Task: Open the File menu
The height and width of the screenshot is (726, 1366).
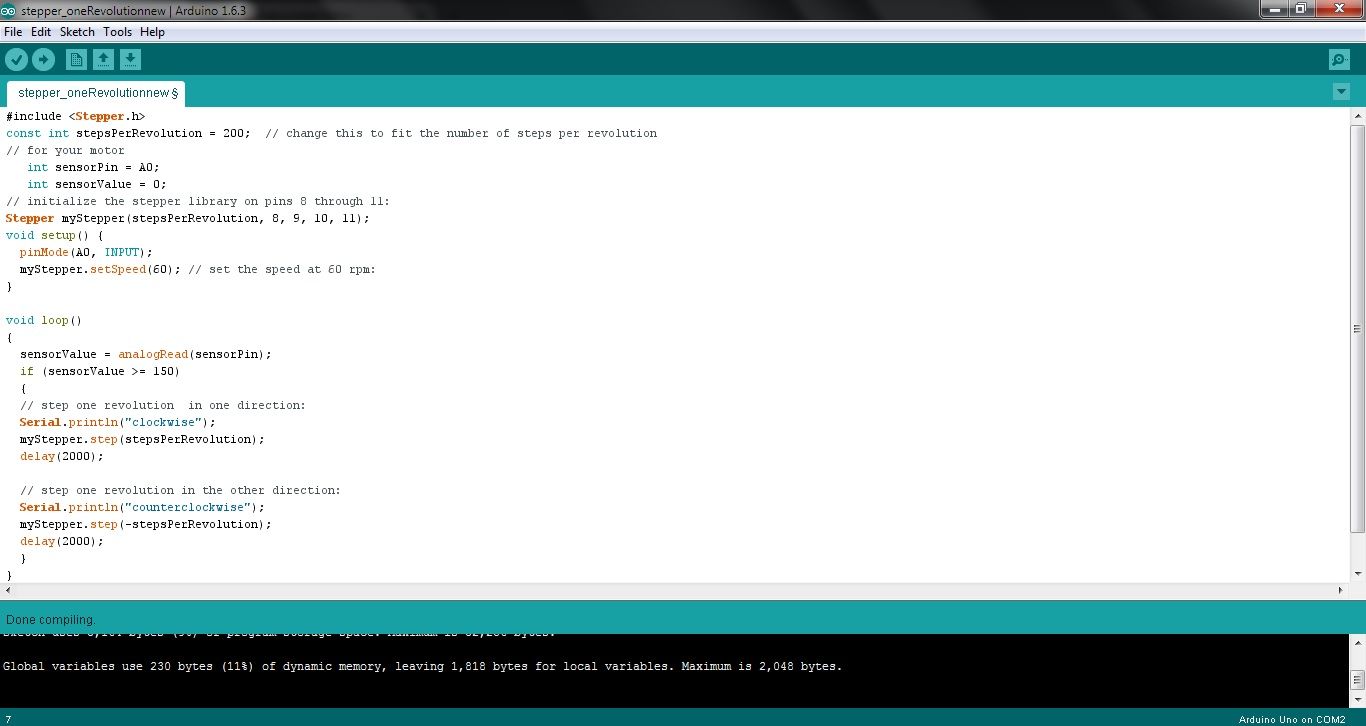Action: point(13,31)
